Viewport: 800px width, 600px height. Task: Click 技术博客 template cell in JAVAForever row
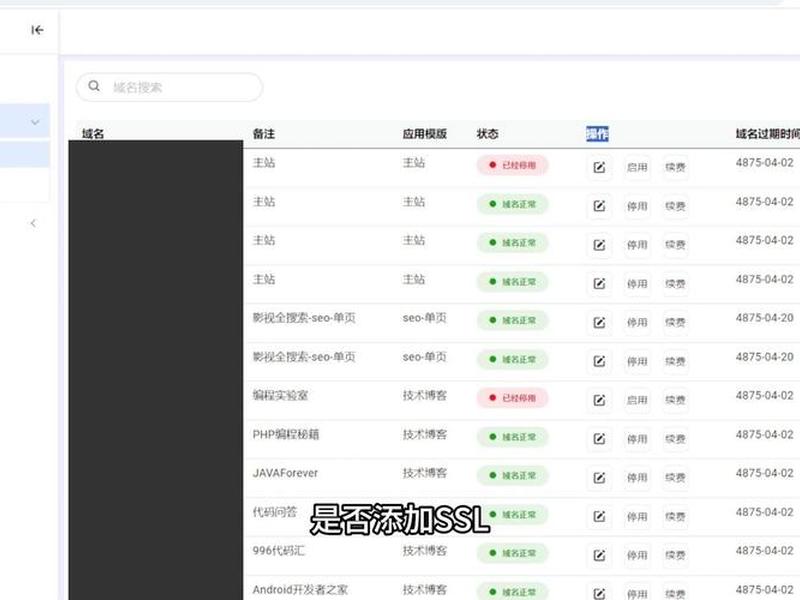[x=424, y=473]
